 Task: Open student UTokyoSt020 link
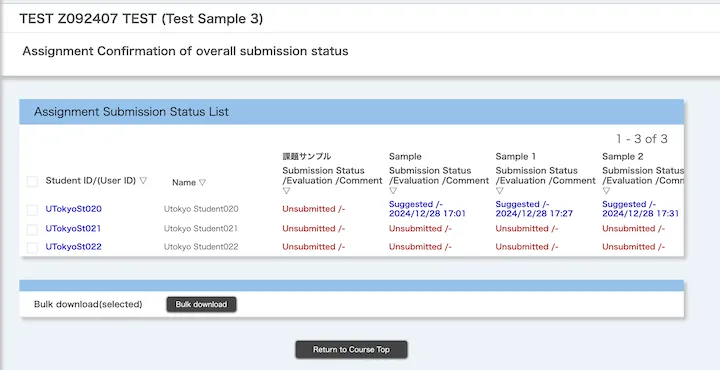(73, 209)
